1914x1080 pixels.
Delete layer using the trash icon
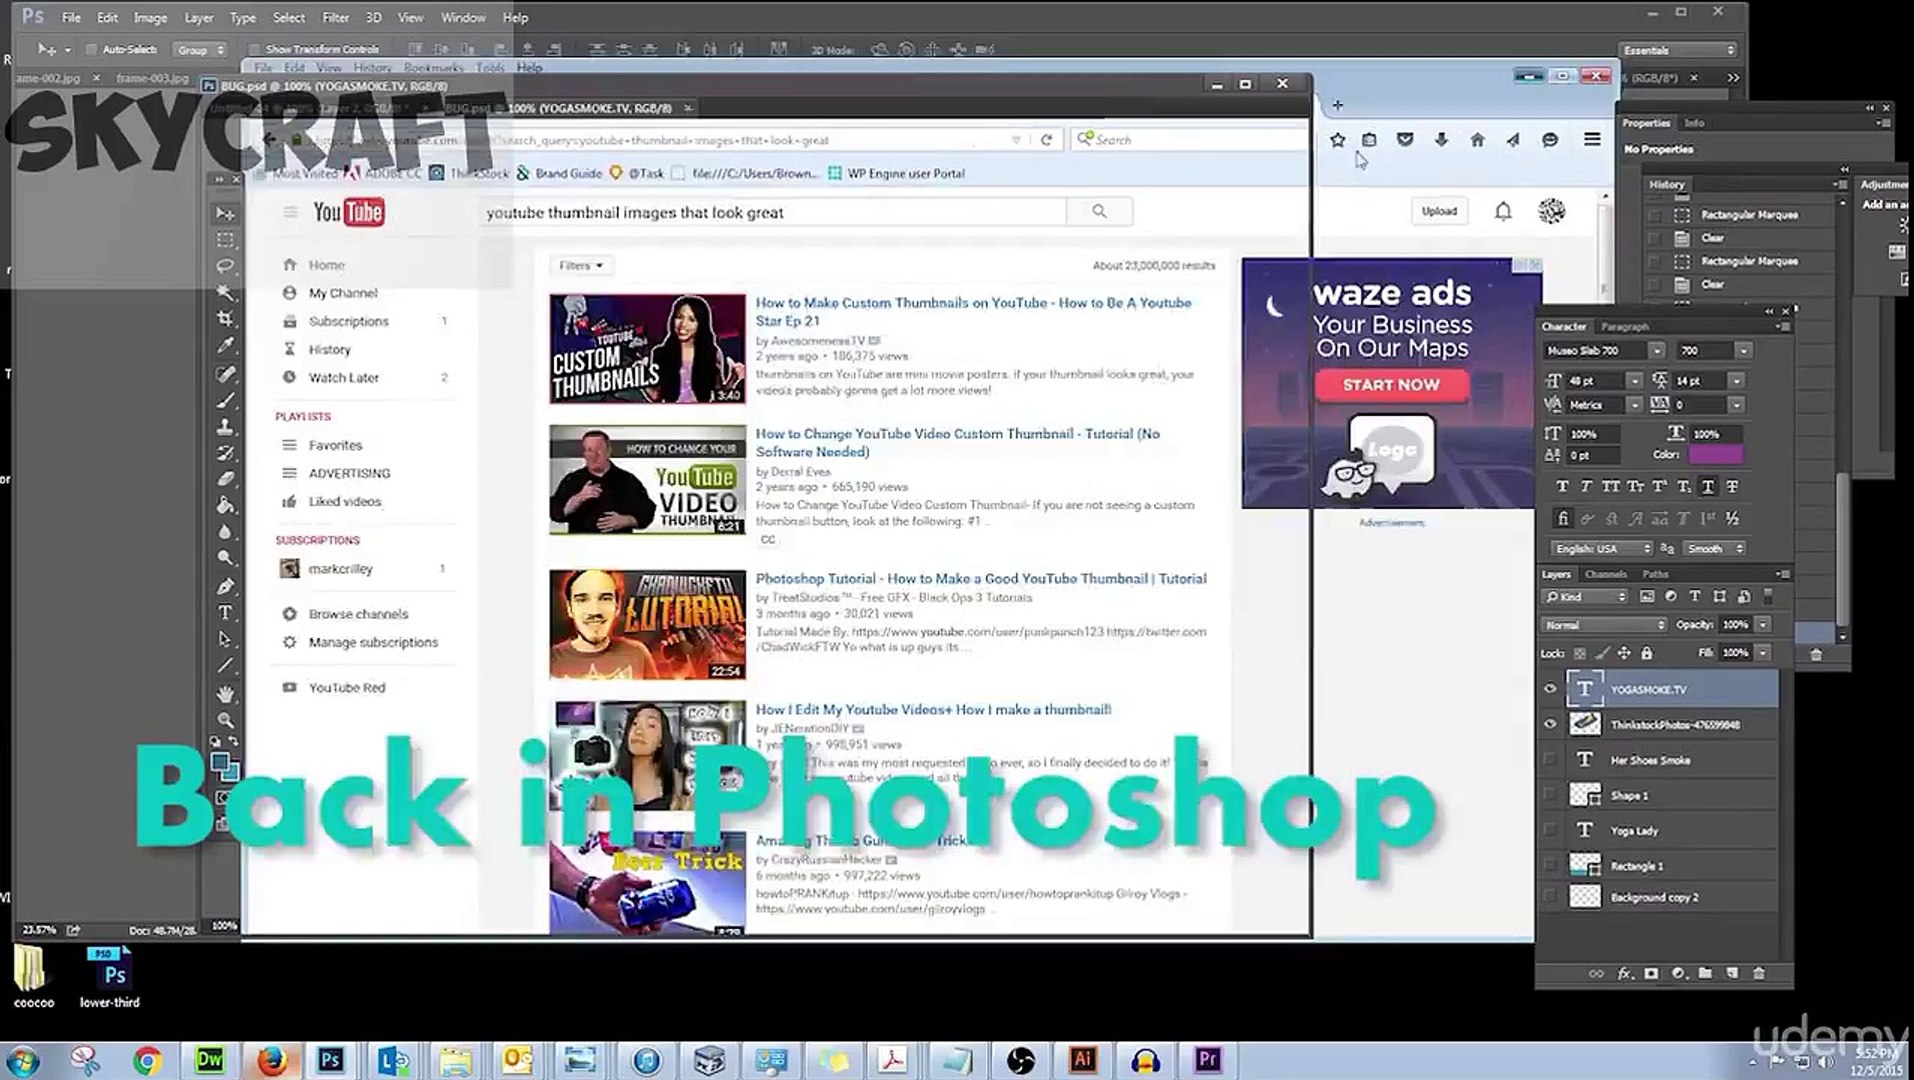(1758, 973)
